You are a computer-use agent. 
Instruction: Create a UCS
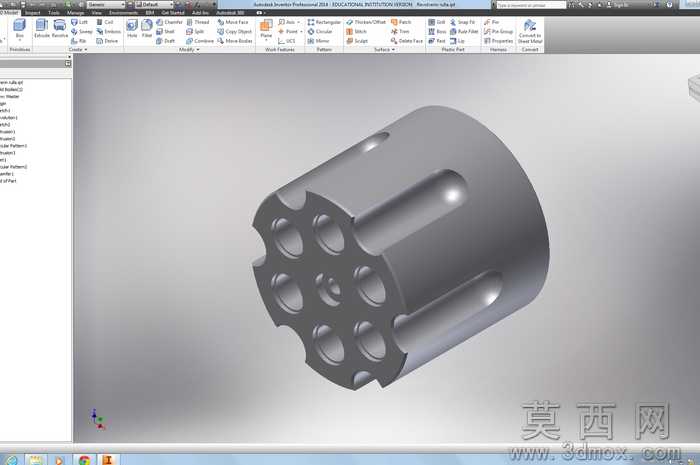click(287, 41)
